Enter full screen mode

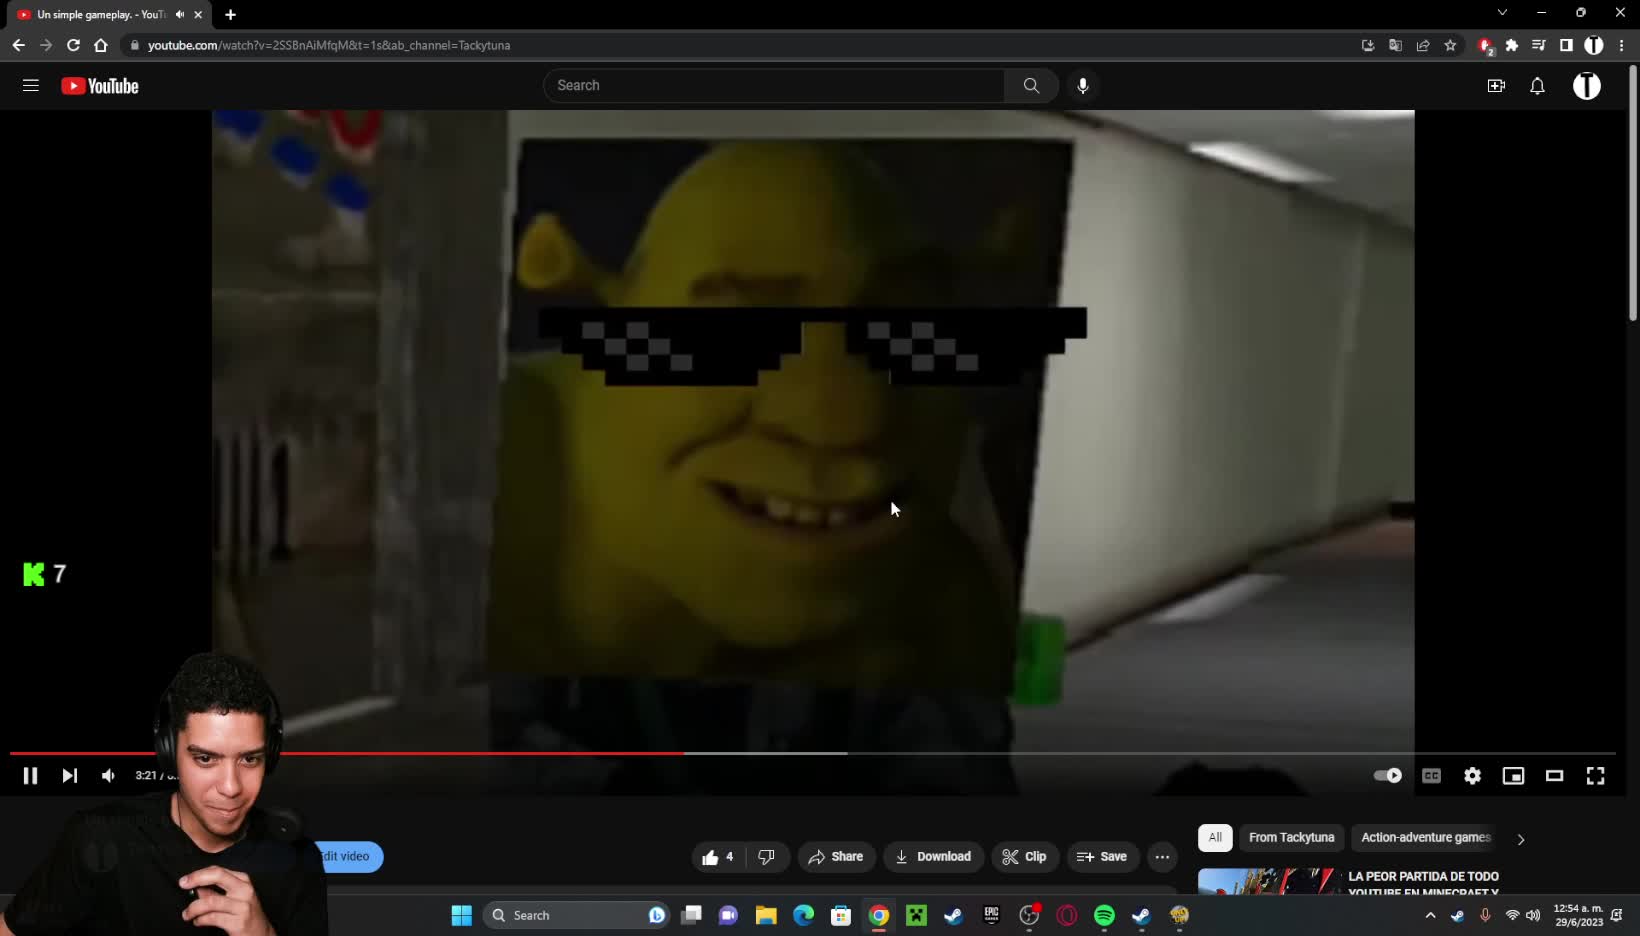click(x=1595, y=776)
